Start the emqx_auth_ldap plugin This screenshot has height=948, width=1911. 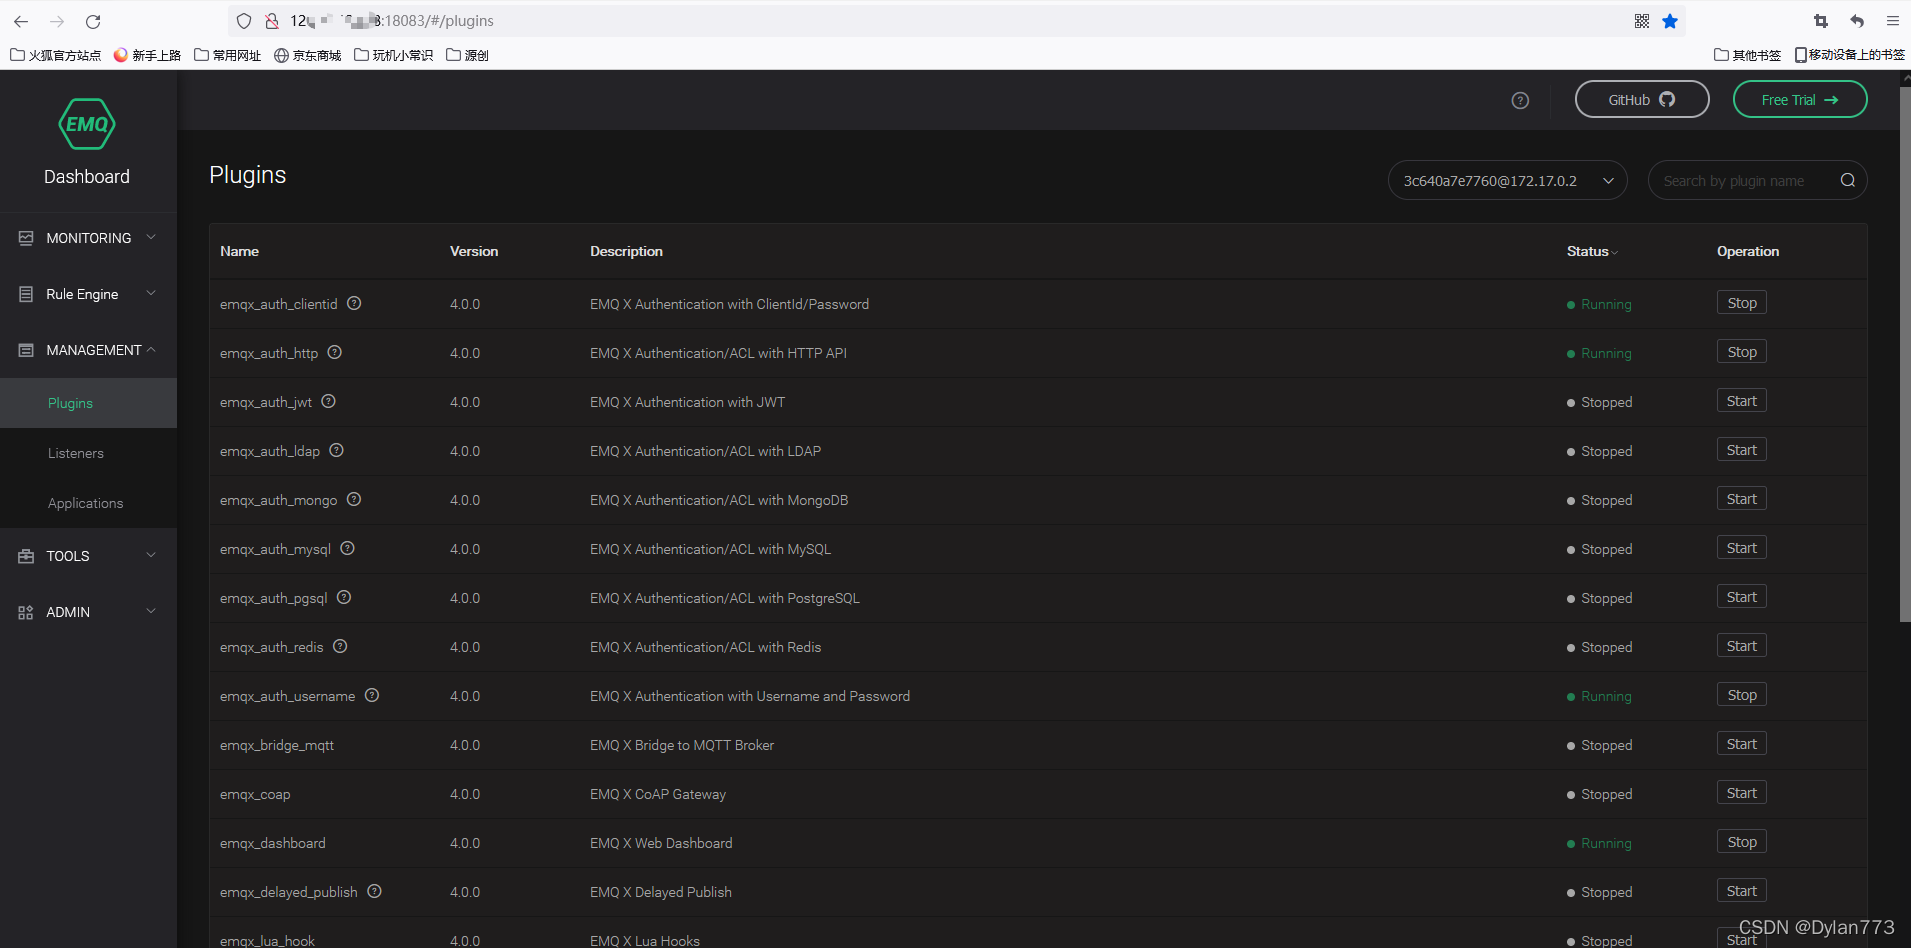tap(1742, 450)
